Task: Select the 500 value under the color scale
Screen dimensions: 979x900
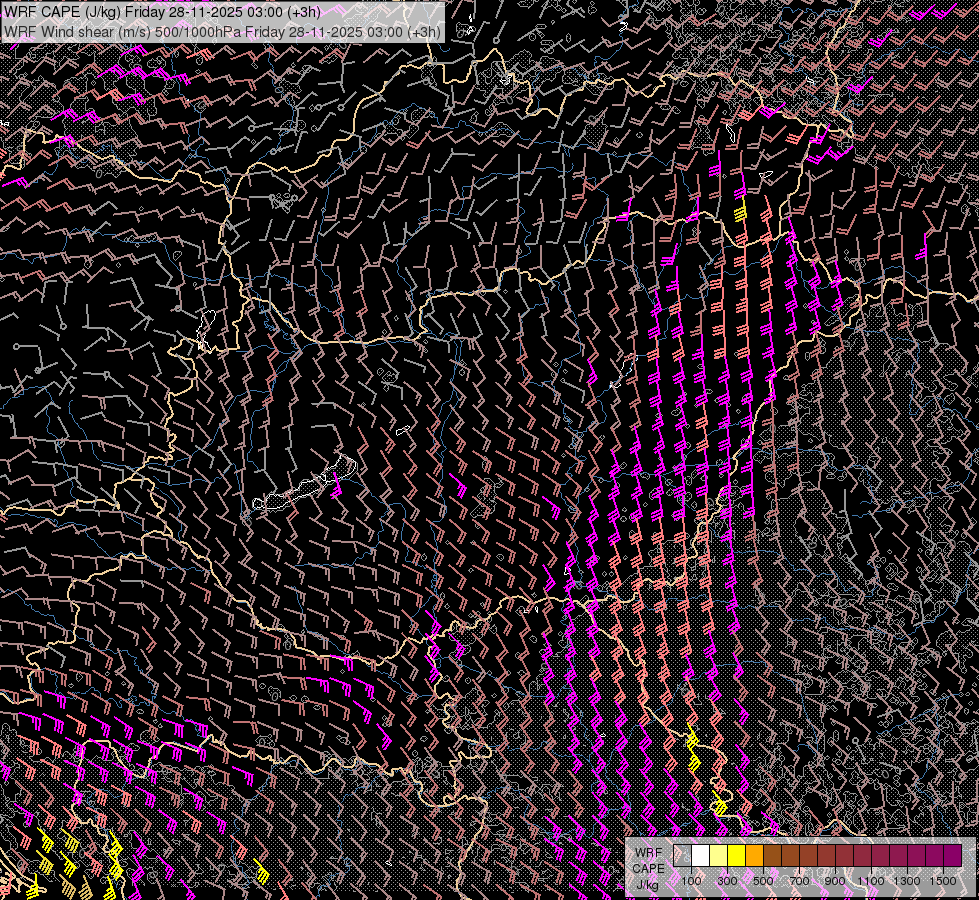Action: pos(763,881)
